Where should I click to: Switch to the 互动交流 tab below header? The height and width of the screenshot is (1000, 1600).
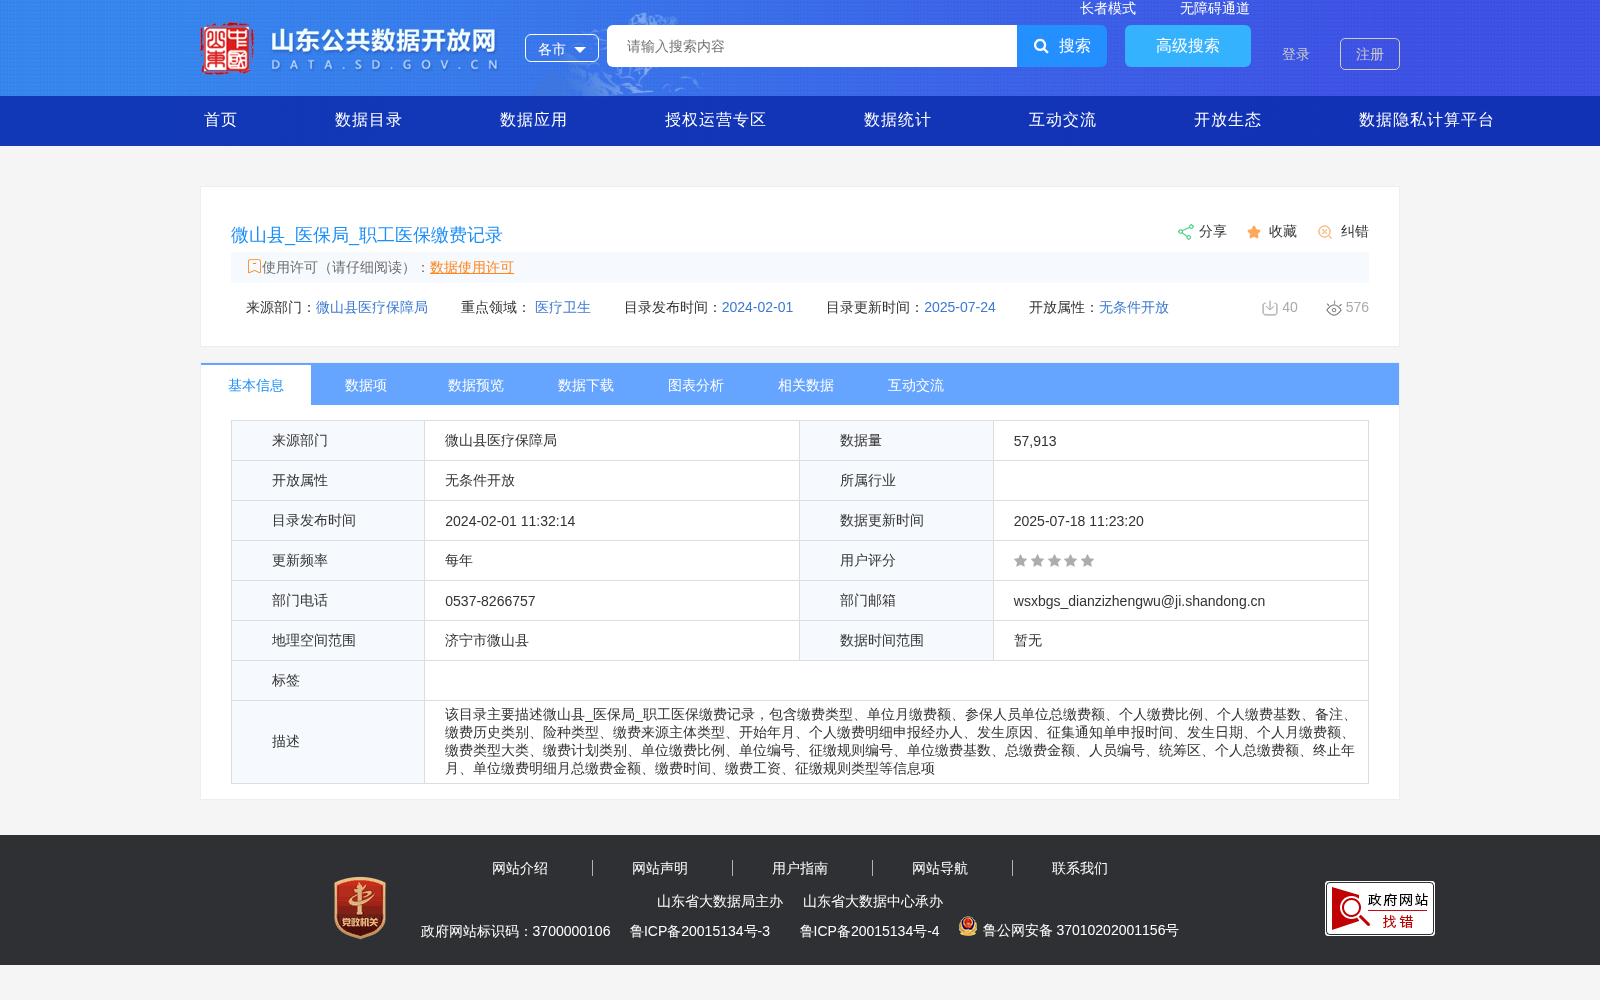pyautogui.click(x=916, y=385)
